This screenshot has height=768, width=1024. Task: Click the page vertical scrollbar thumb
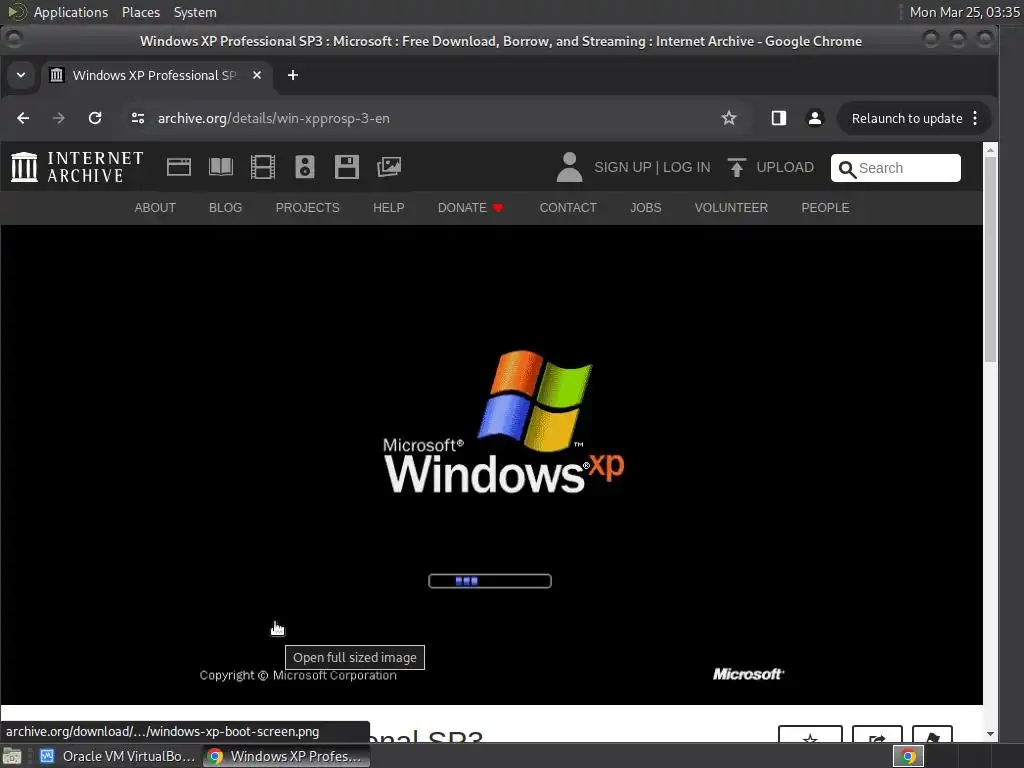(990, 258)
